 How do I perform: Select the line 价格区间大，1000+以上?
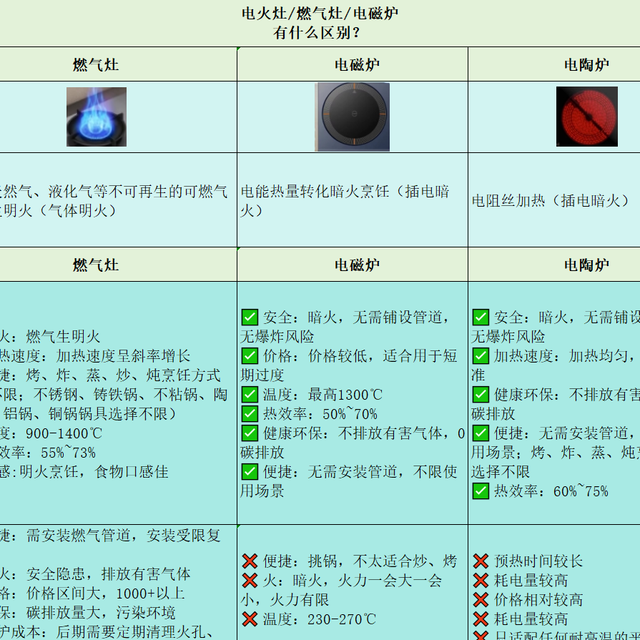(x=92, y=593)
